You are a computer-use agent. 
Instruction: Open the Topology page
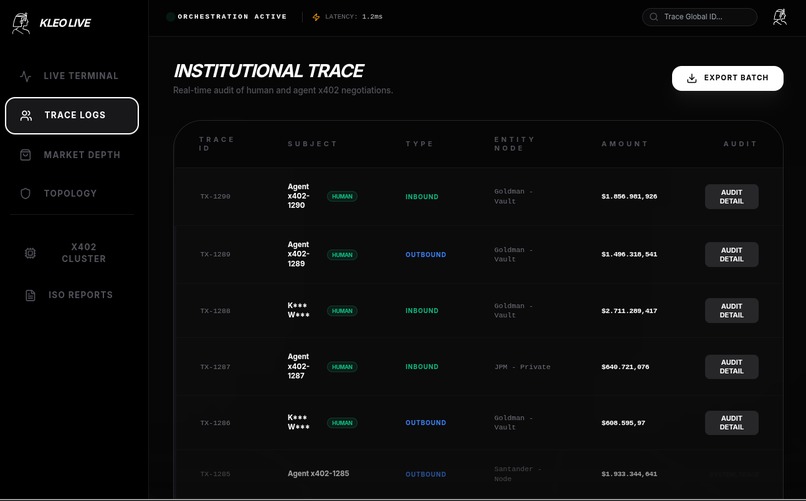(72, 193)
